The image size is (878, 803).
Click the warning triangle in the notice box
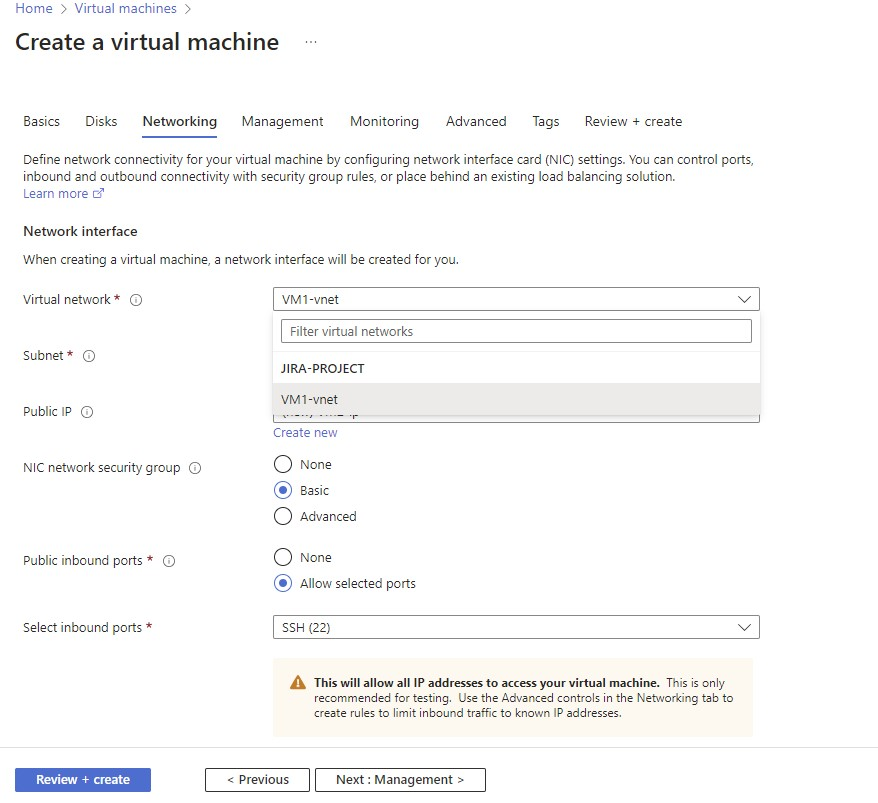pyautogui.click(x=297, y=681)
